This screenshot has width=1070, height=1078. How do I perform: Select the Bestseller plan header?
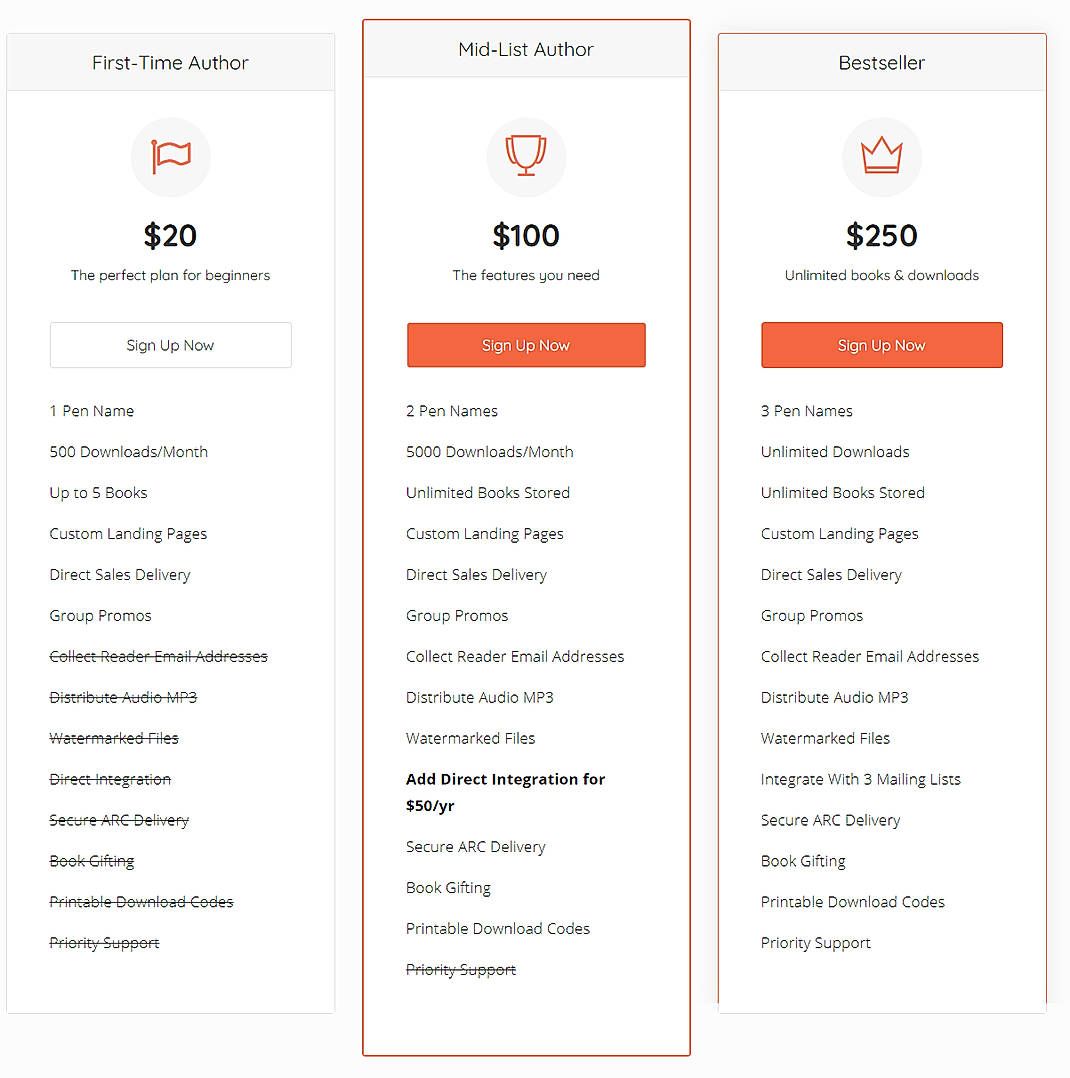[x=882, y=62]
